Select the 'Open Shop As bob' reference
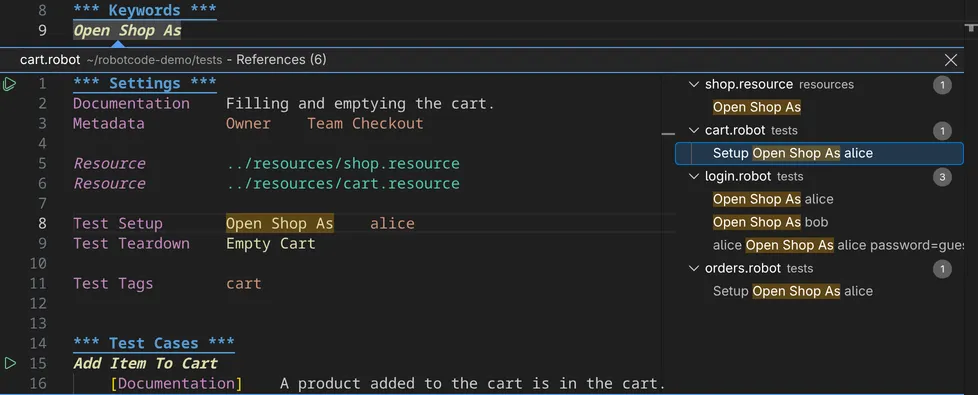This screenshot has width=978, height=395. click(x=770, y=222)
